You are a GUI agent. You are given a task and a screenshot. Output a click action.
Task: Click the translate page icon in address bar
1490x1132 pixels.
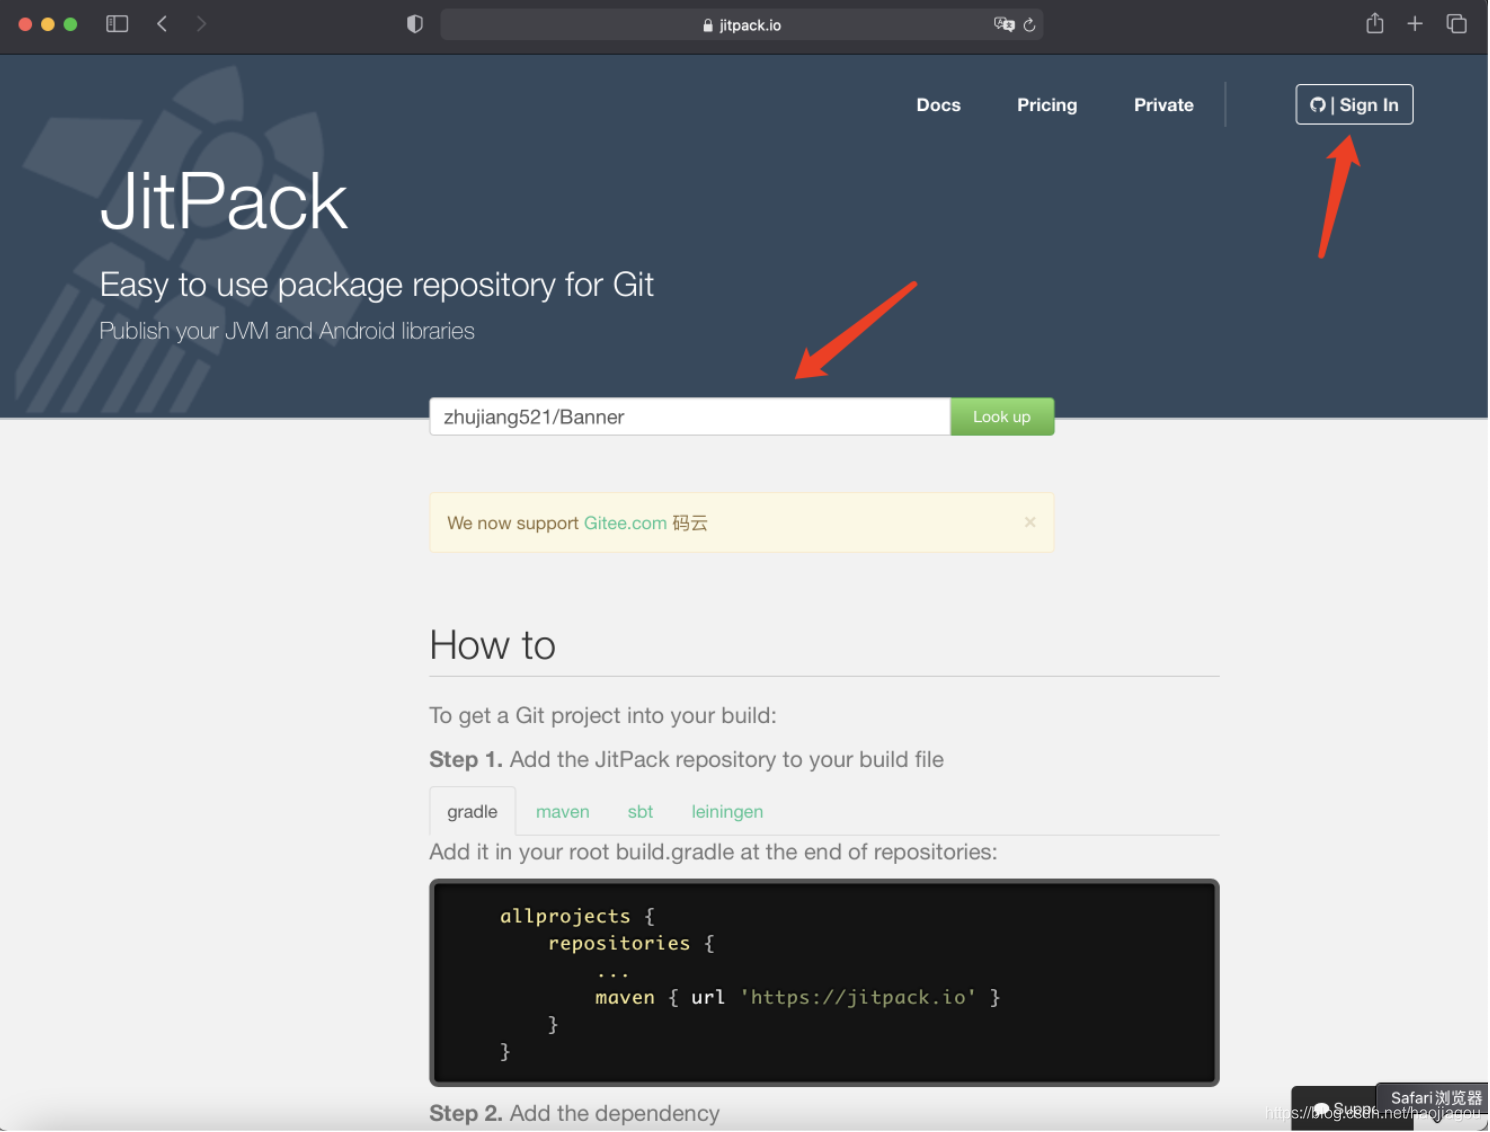point(1004,24)
